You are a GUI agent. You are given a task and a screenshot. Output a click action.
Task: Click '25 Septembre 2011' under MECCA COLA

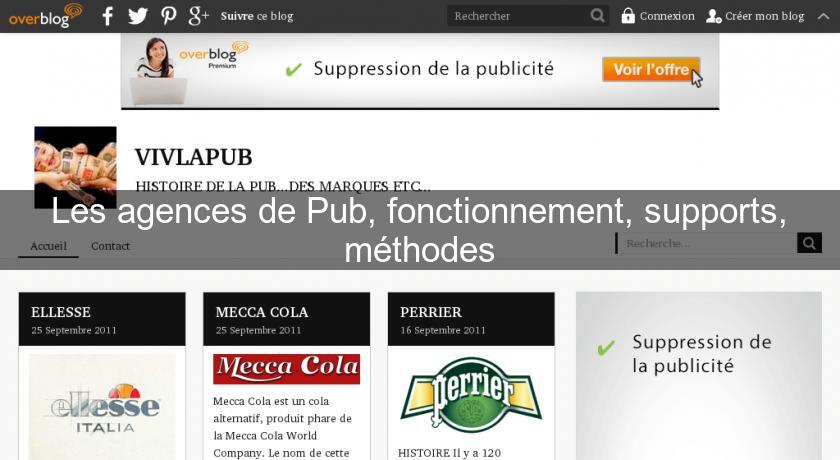pyautogui.click(x=258, y=330)
